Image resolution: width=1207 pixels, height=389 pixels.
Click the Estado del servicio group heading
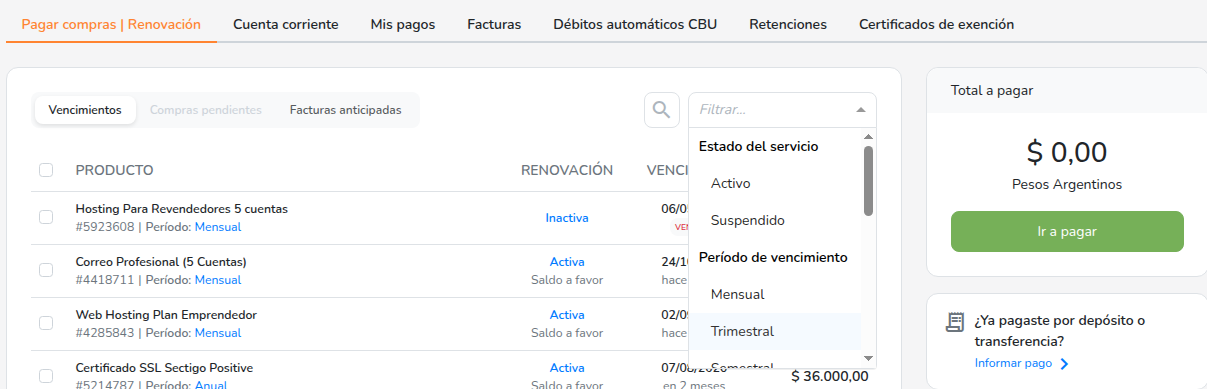pos(759,146)
